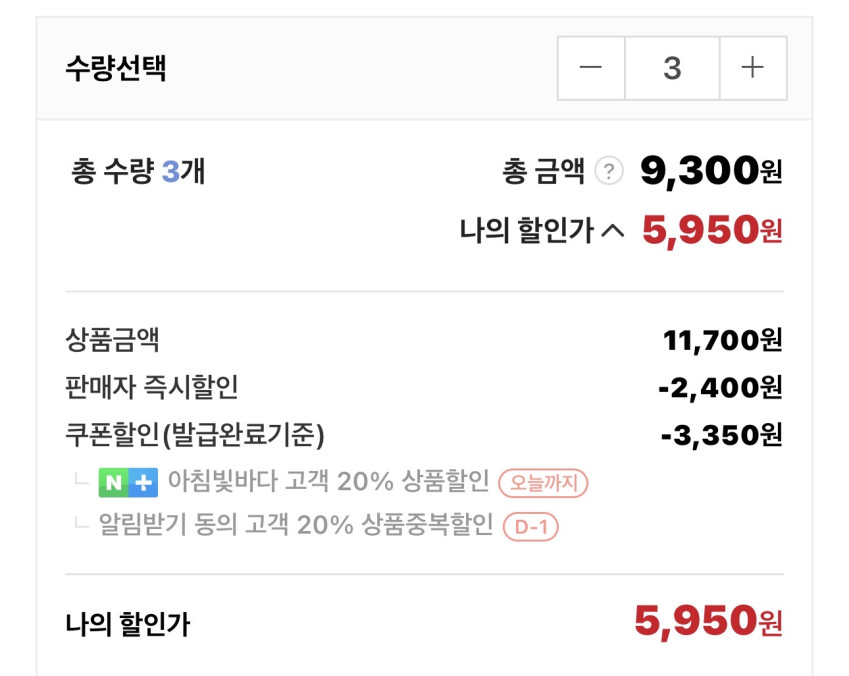
Task: Click the red 5,950원 beside the chevron
Action: pos(711,231)
